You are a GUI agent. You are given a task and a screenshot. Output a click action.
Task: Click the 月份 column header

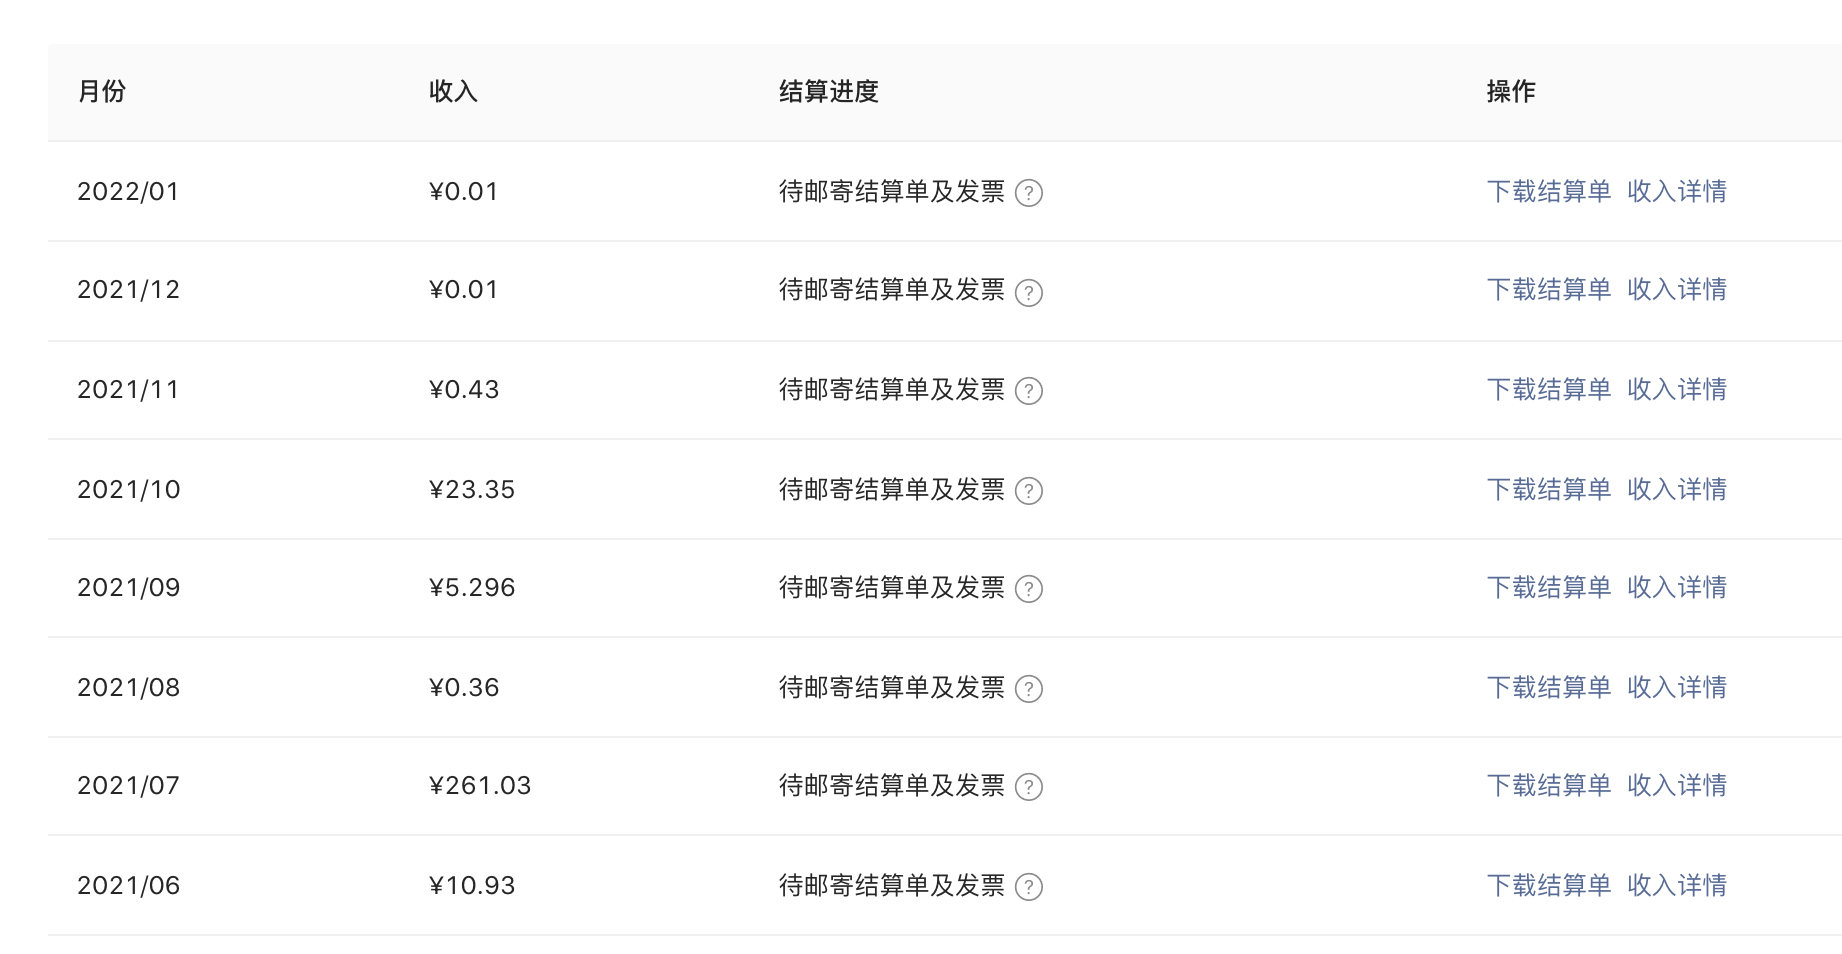click(102, 92)
